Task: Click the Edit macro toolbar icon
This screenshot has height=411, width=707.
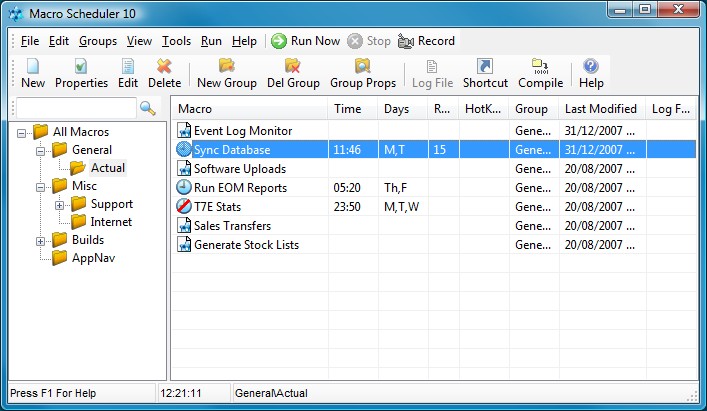Action: pos(128,66)
